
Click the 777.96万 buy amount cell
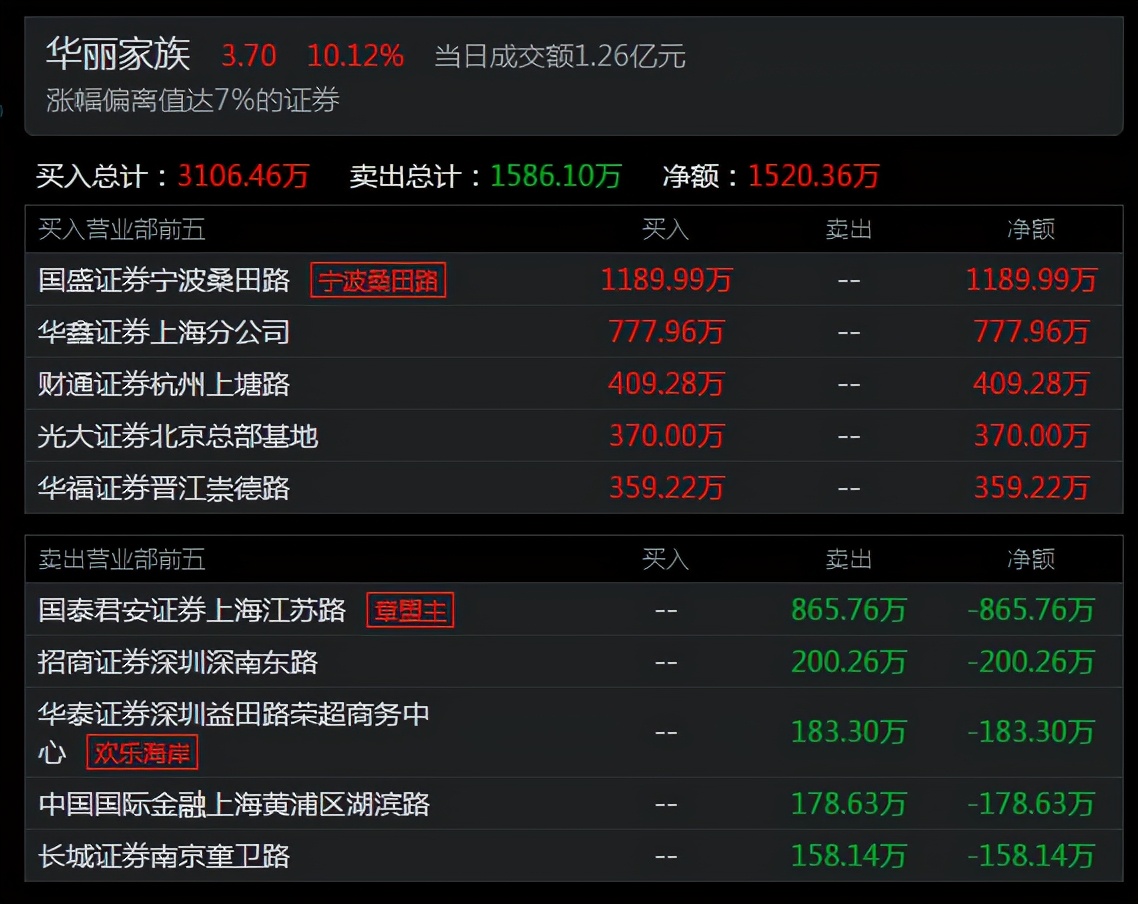point(666,332)
